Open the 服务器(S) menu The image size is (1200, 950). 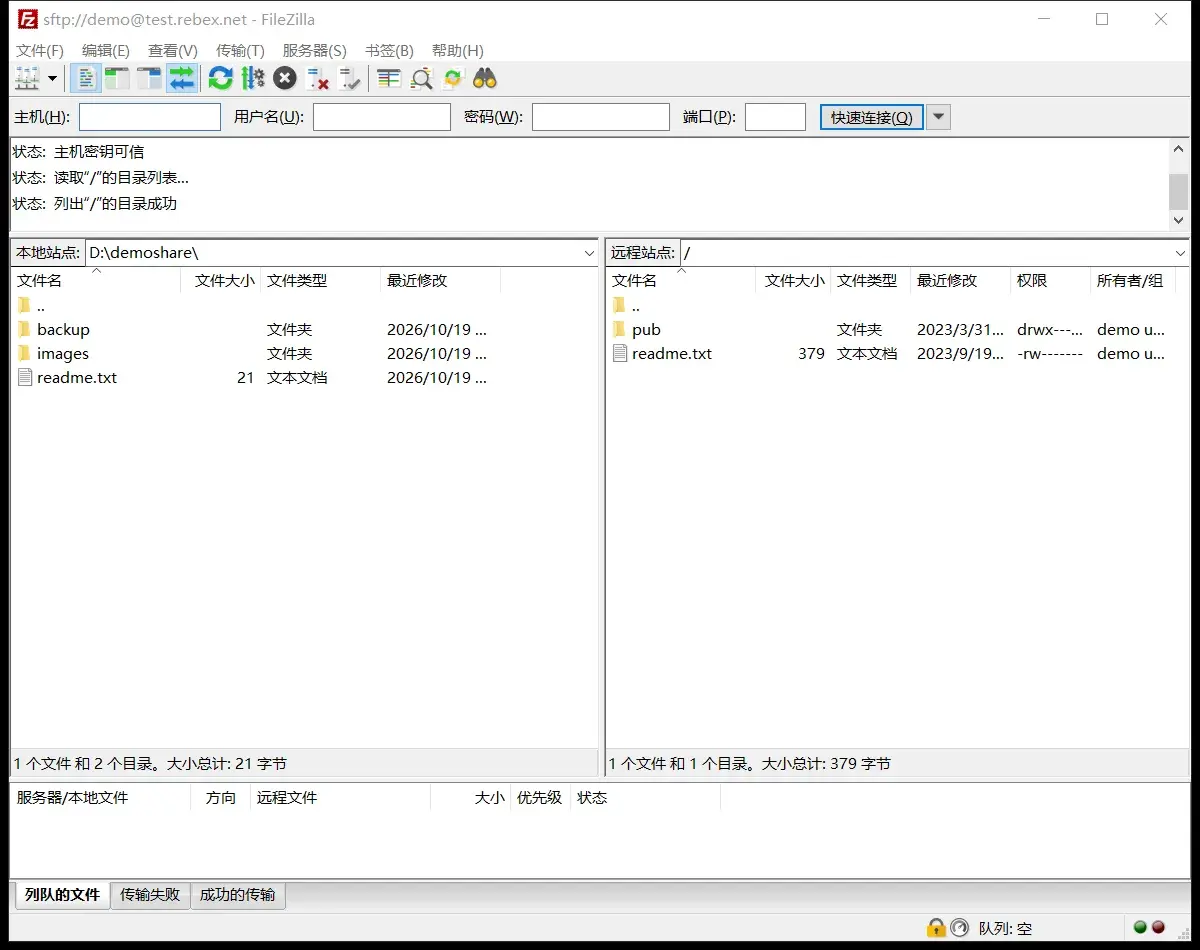pyautogui.click(x=315, y=50)
